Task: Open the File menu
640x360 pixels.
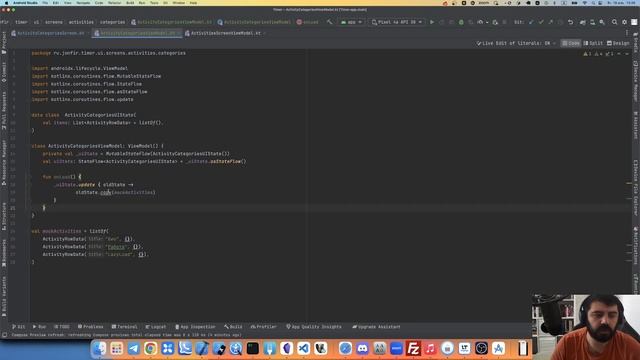Action: coord(45,3)
